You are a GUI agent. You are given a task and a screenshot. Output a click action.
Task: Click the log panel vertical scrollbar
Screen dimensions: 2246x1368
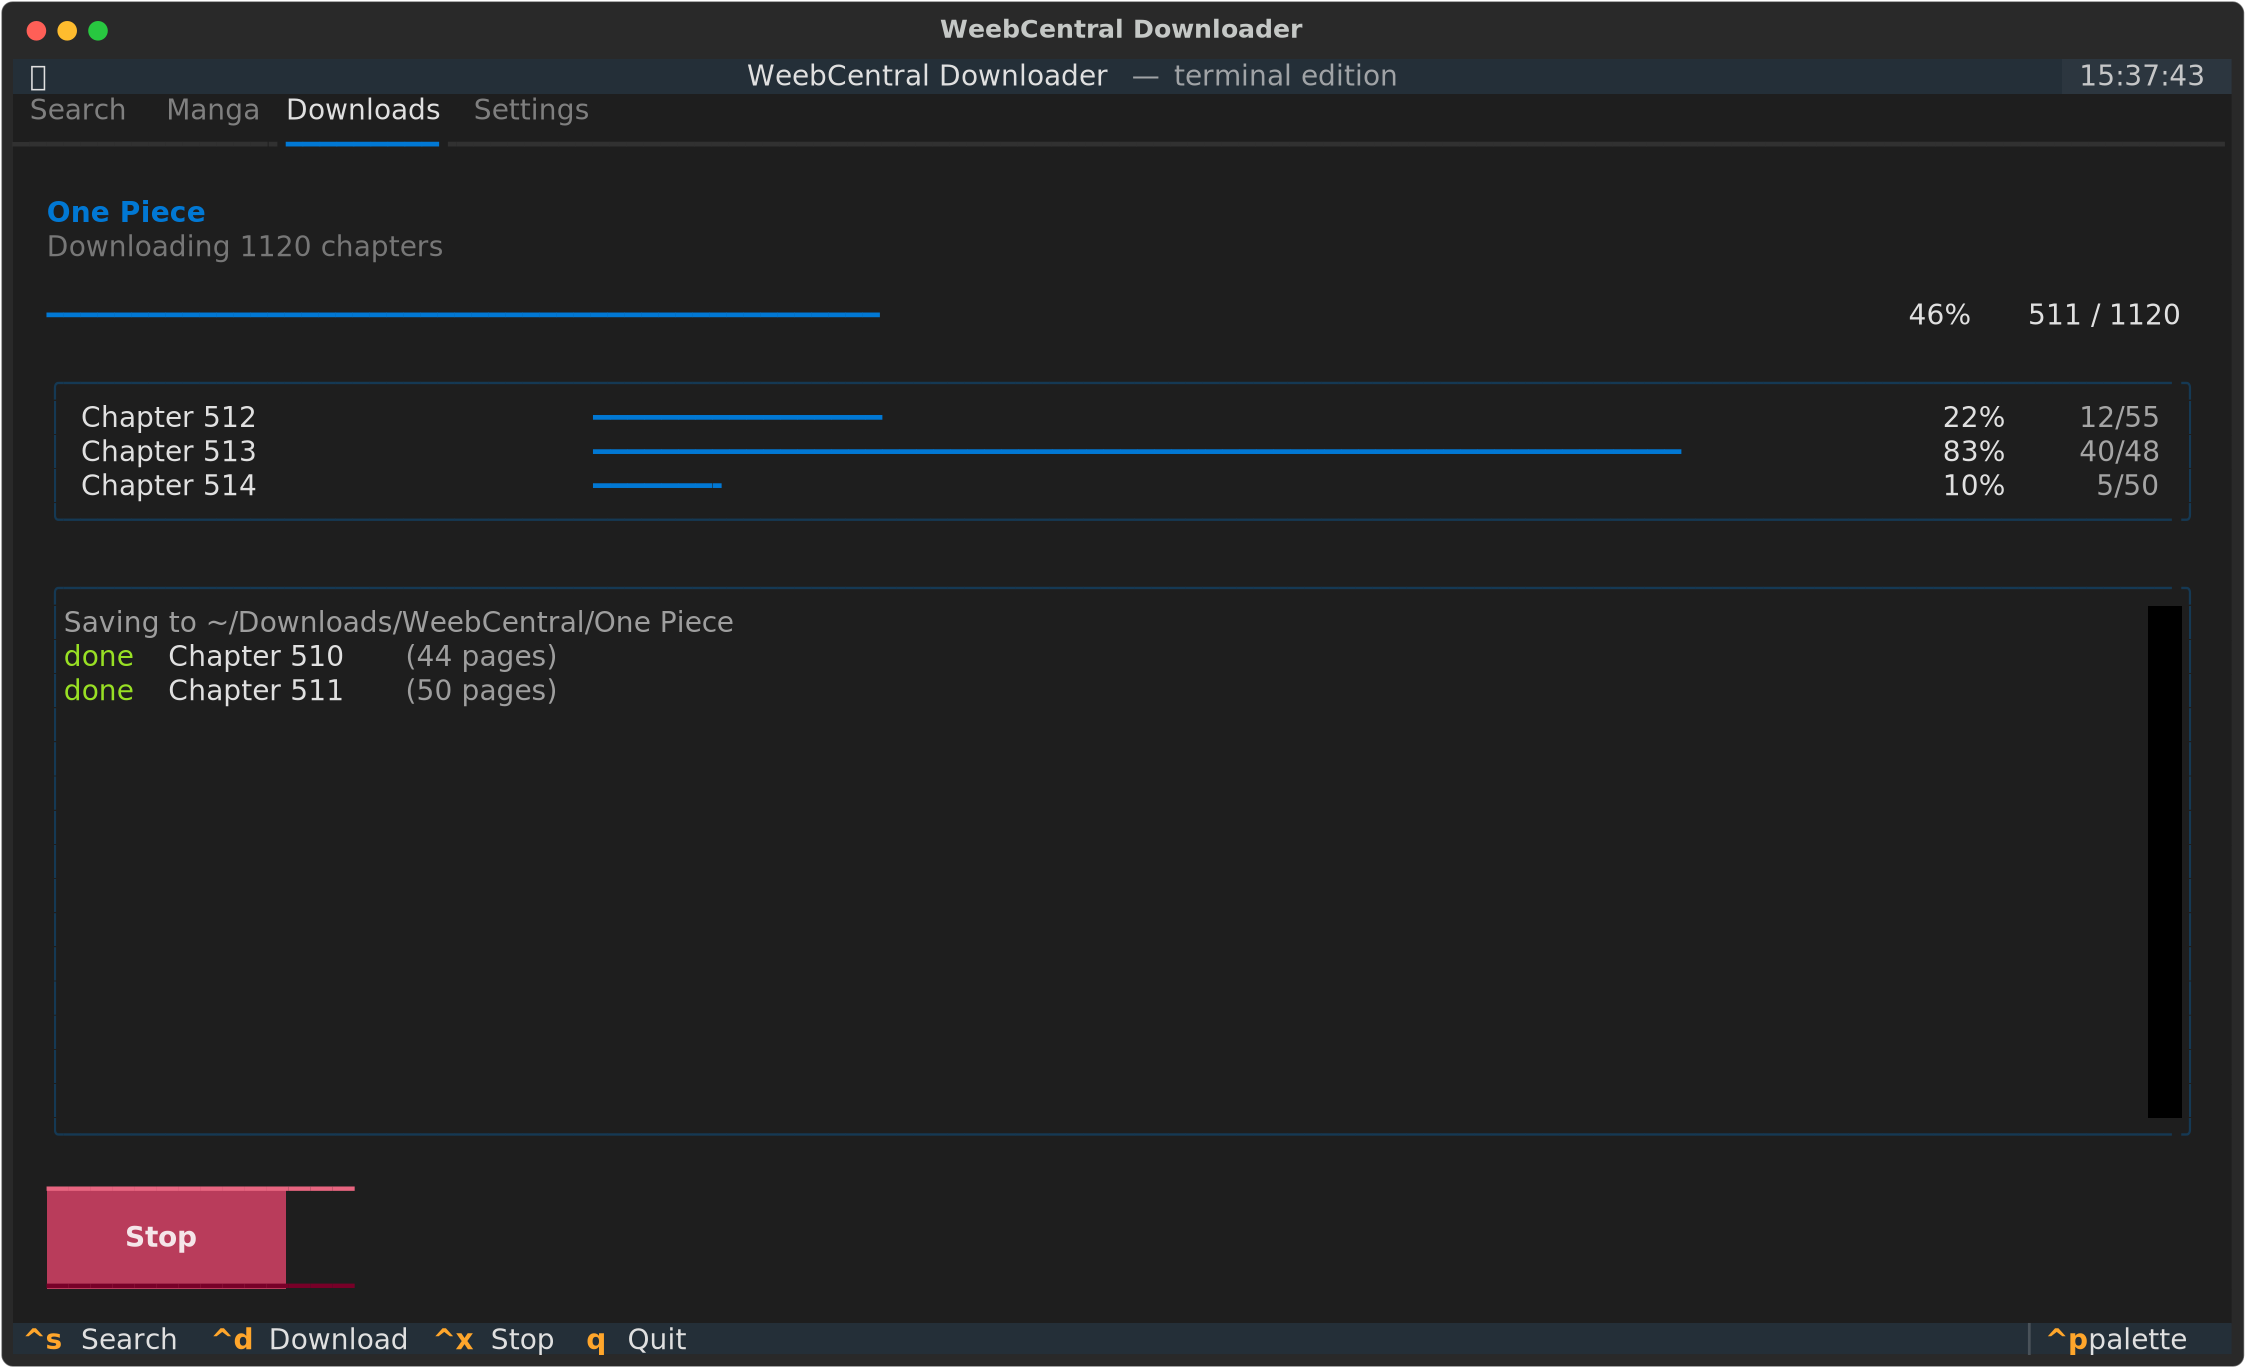pyautogui.click(x=2164, y=861)
